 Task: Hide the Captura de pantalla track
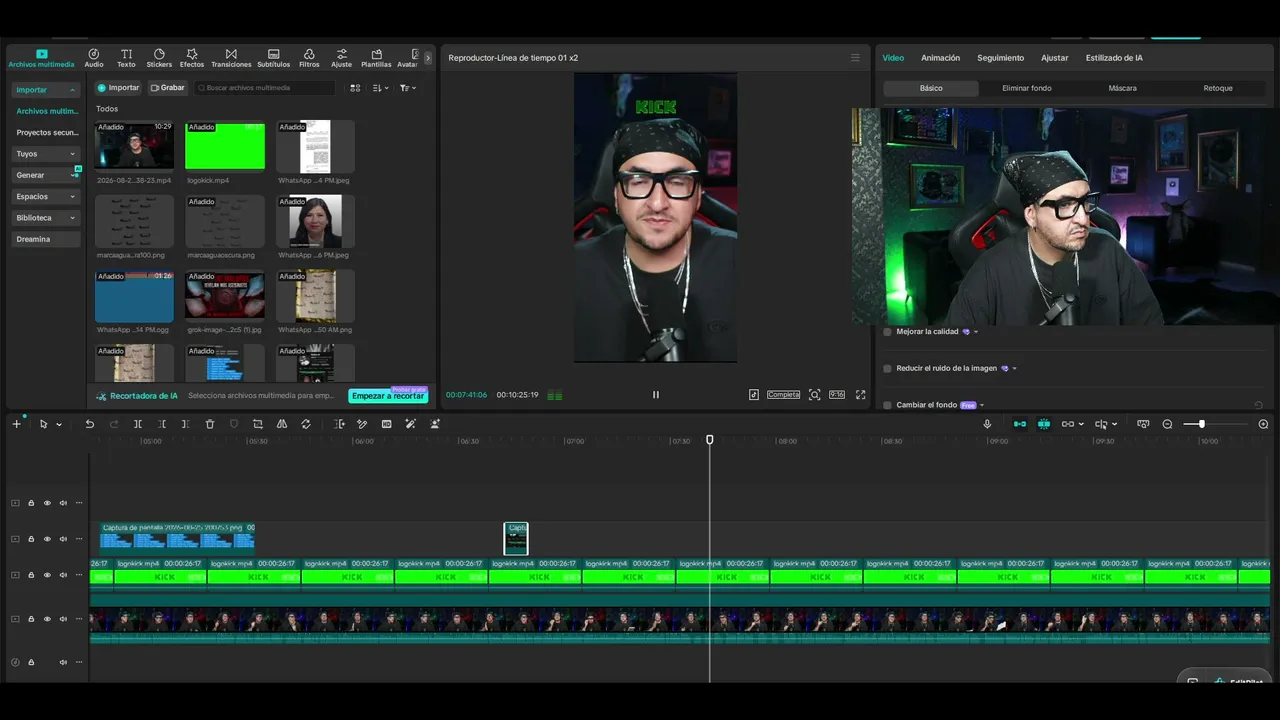pos(47,539)
